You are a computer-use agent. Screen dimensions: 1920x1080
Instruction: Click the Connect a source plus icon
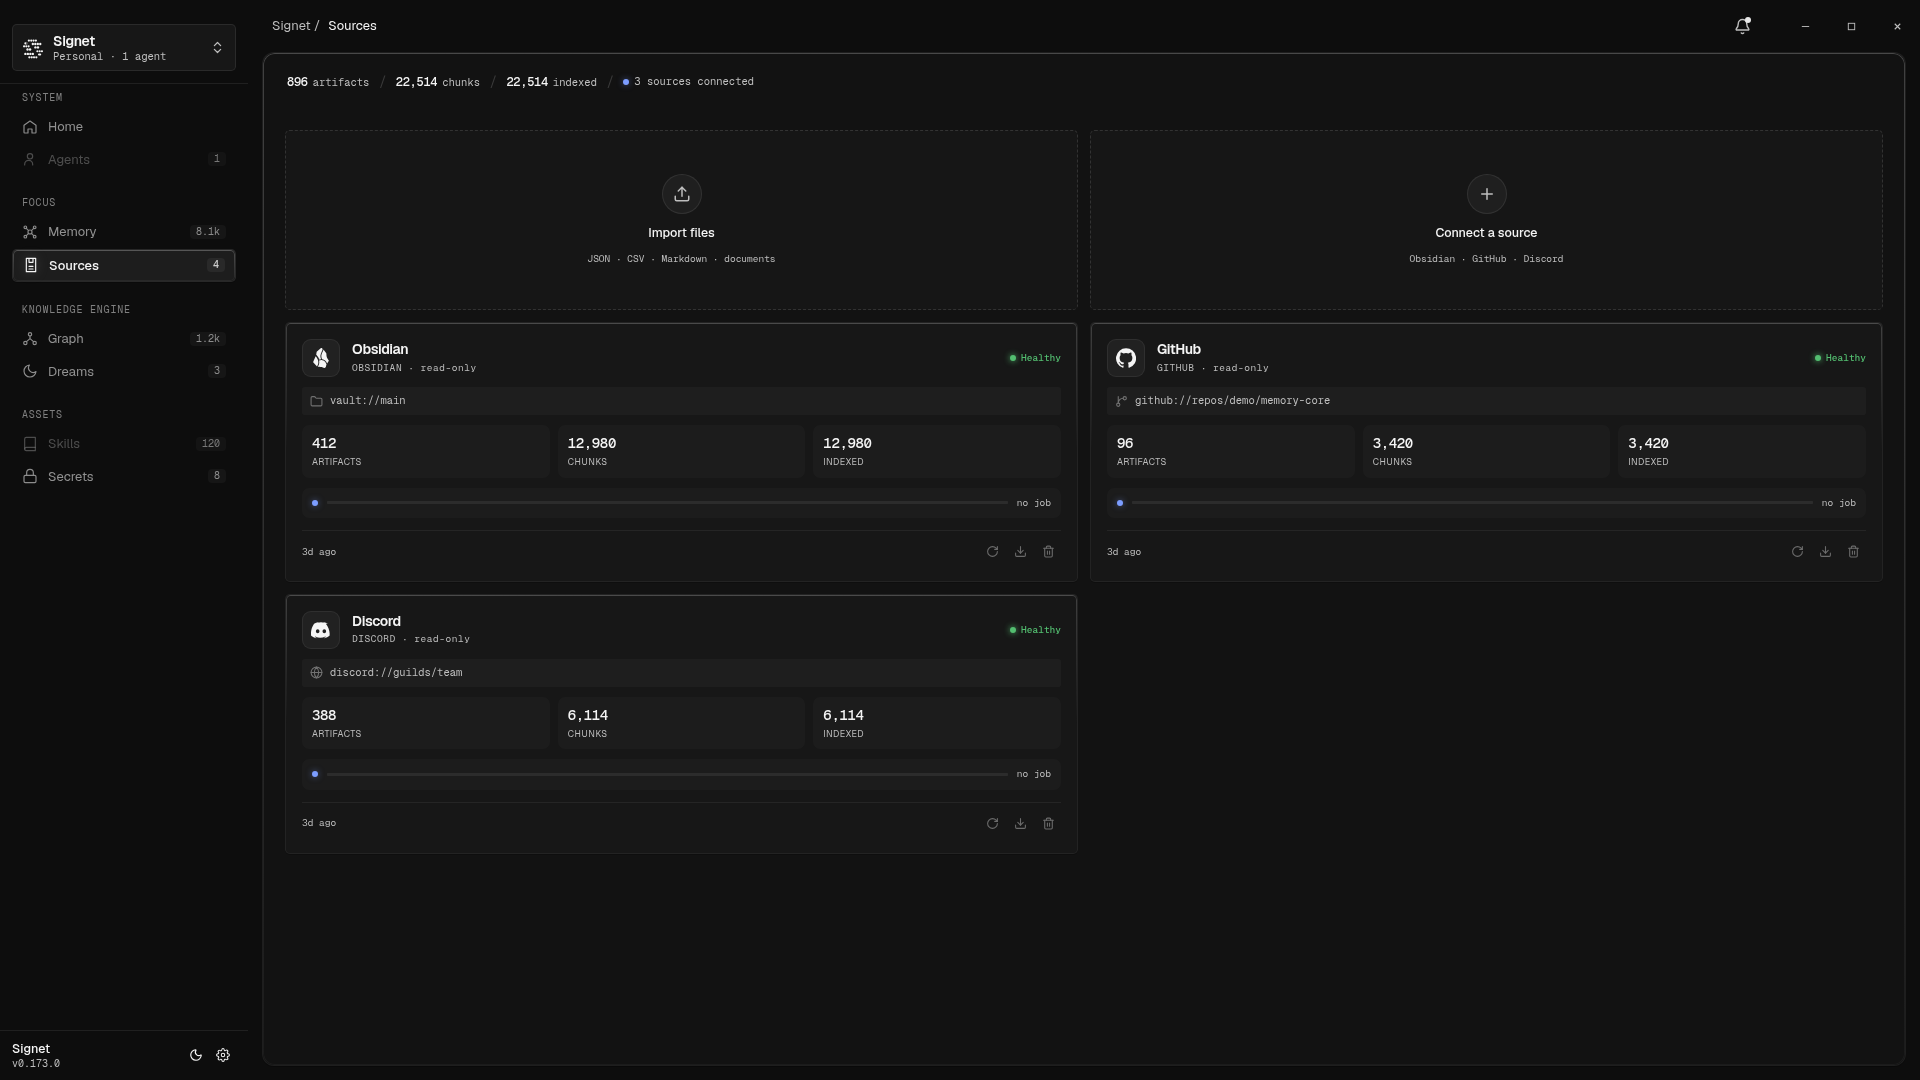coord(1486,194)
